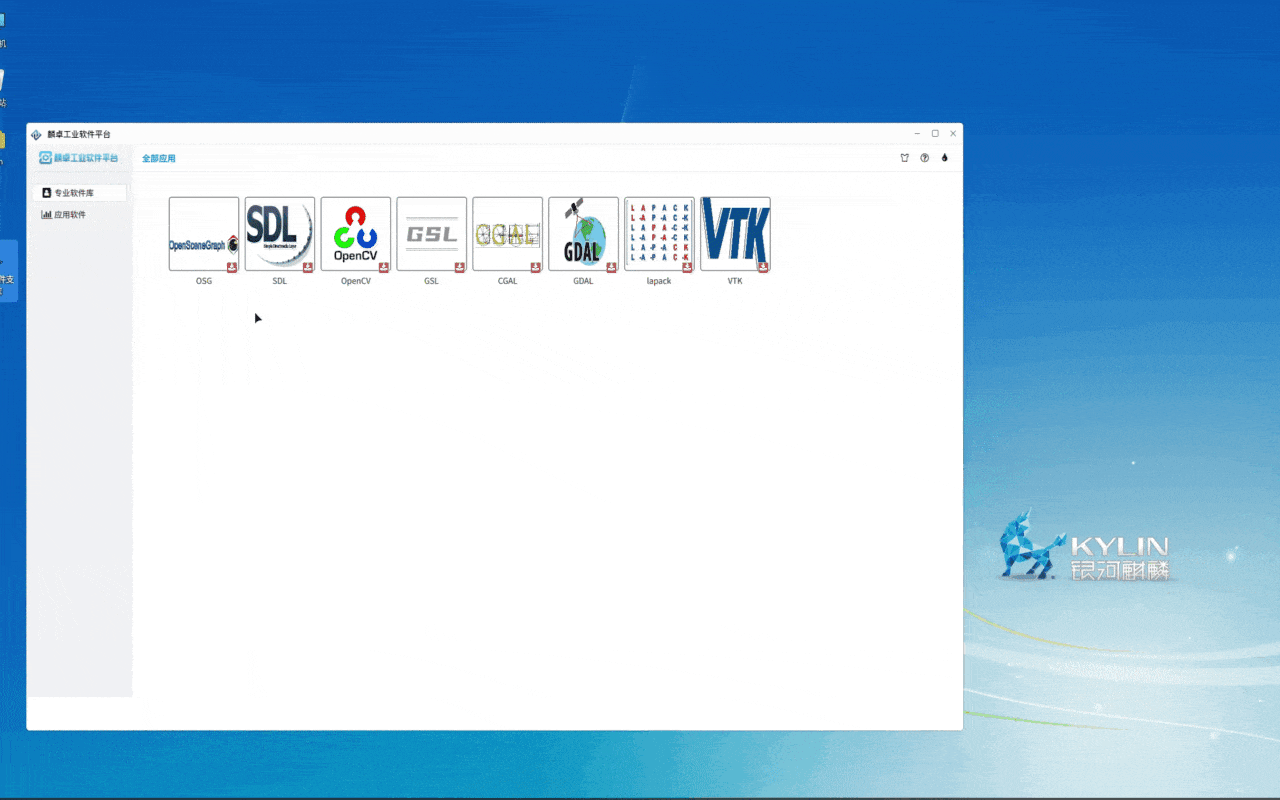Click the OSG name label
The height and width of the screenshot is (800, 1280).
tap(204, 281)
